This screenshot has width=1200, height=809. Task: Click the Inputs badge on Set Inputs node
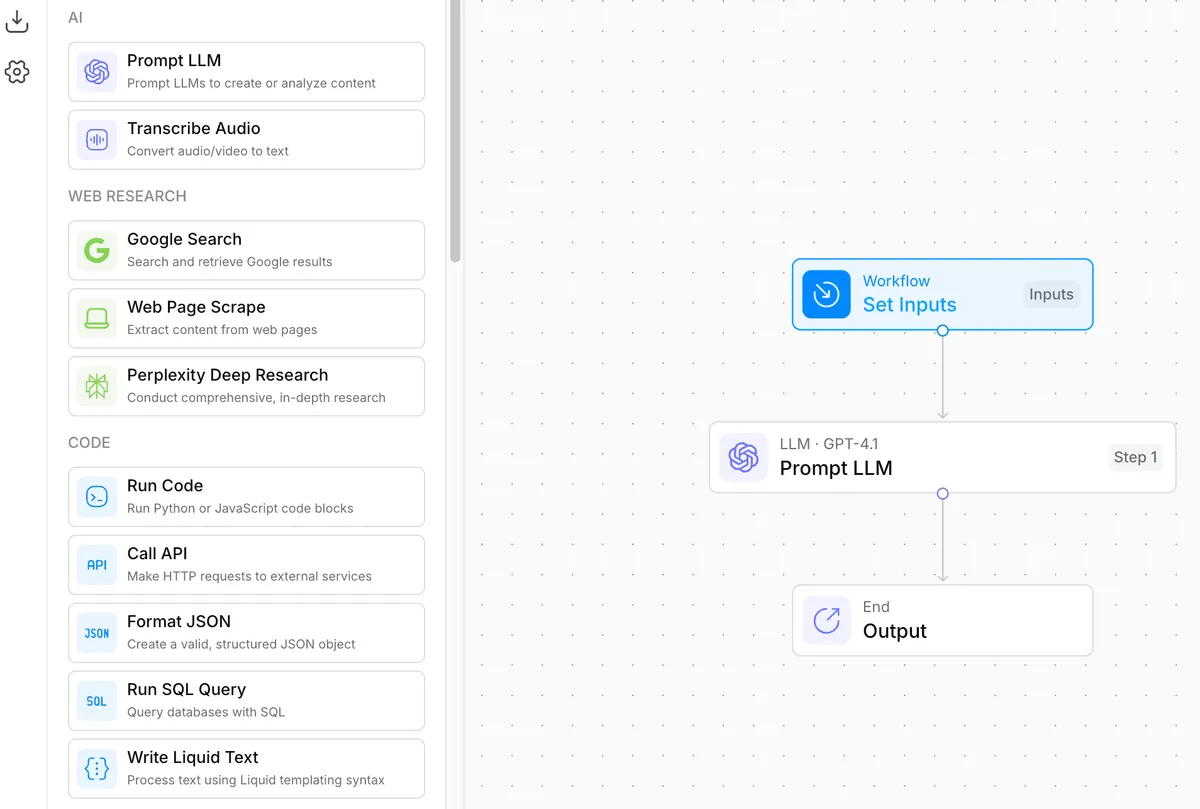pyautogui.click(x=1051, y=294)
